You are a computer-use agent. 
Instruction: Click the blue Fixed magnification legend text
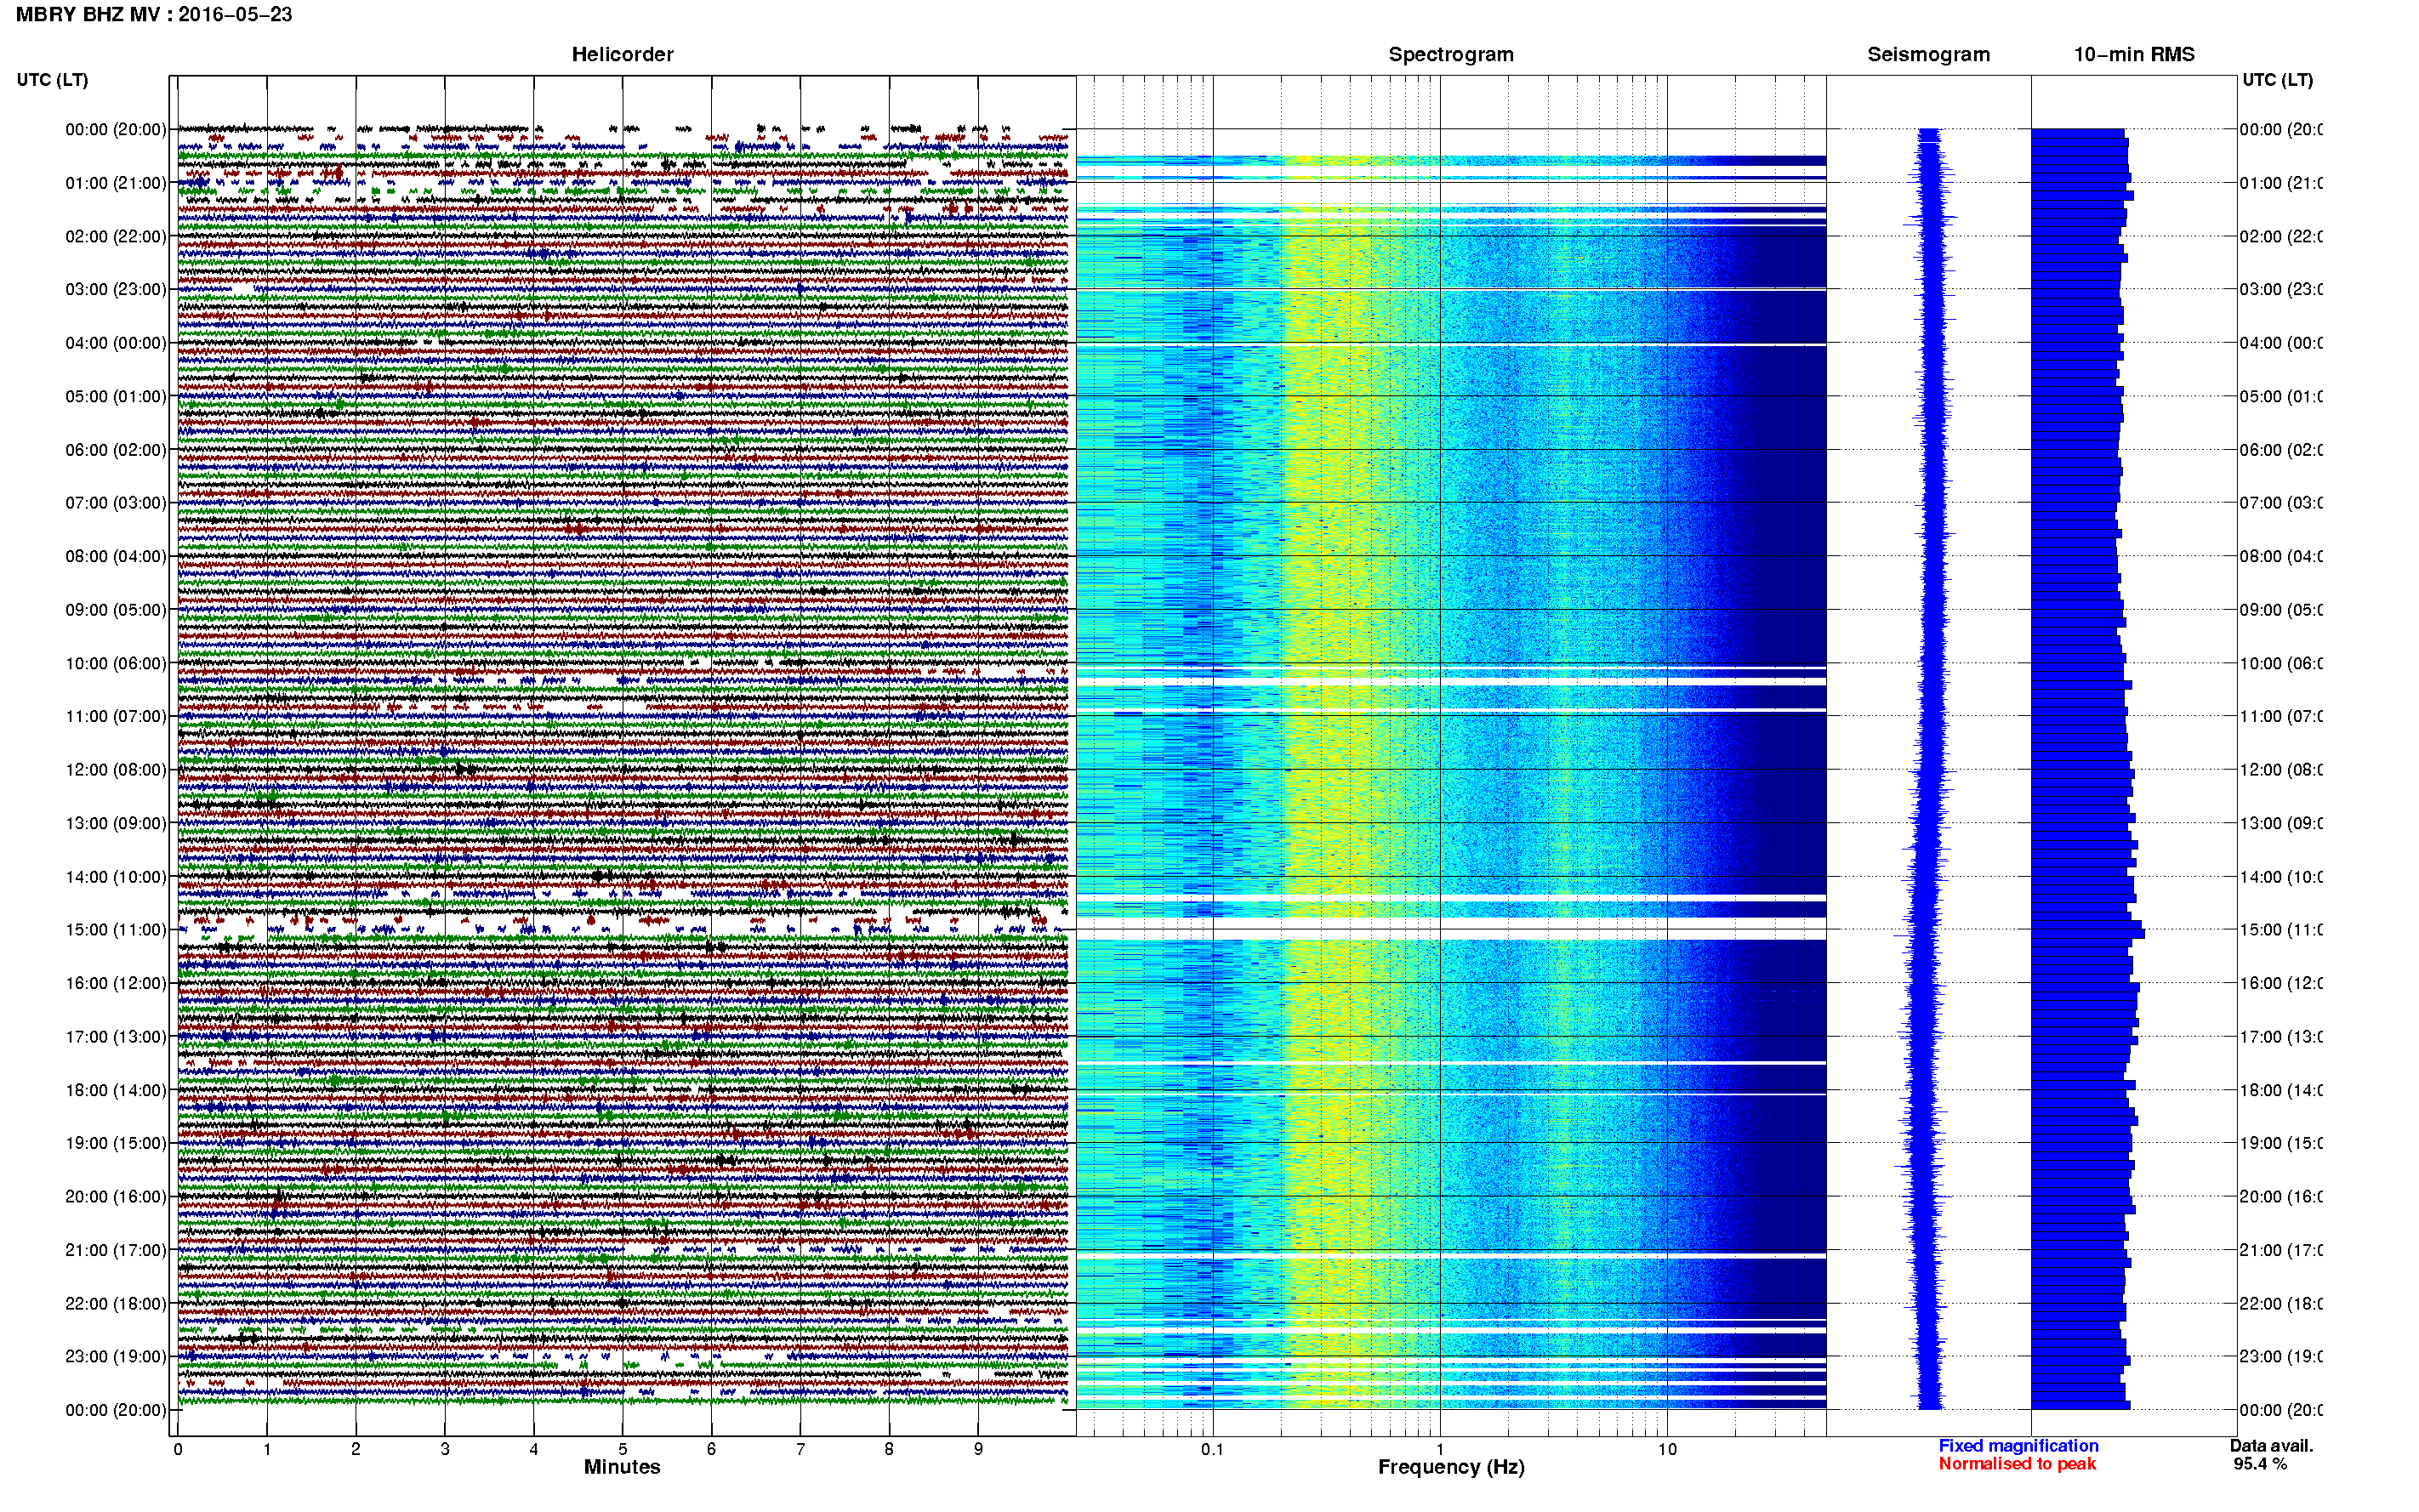[x=2018, y=1446]
